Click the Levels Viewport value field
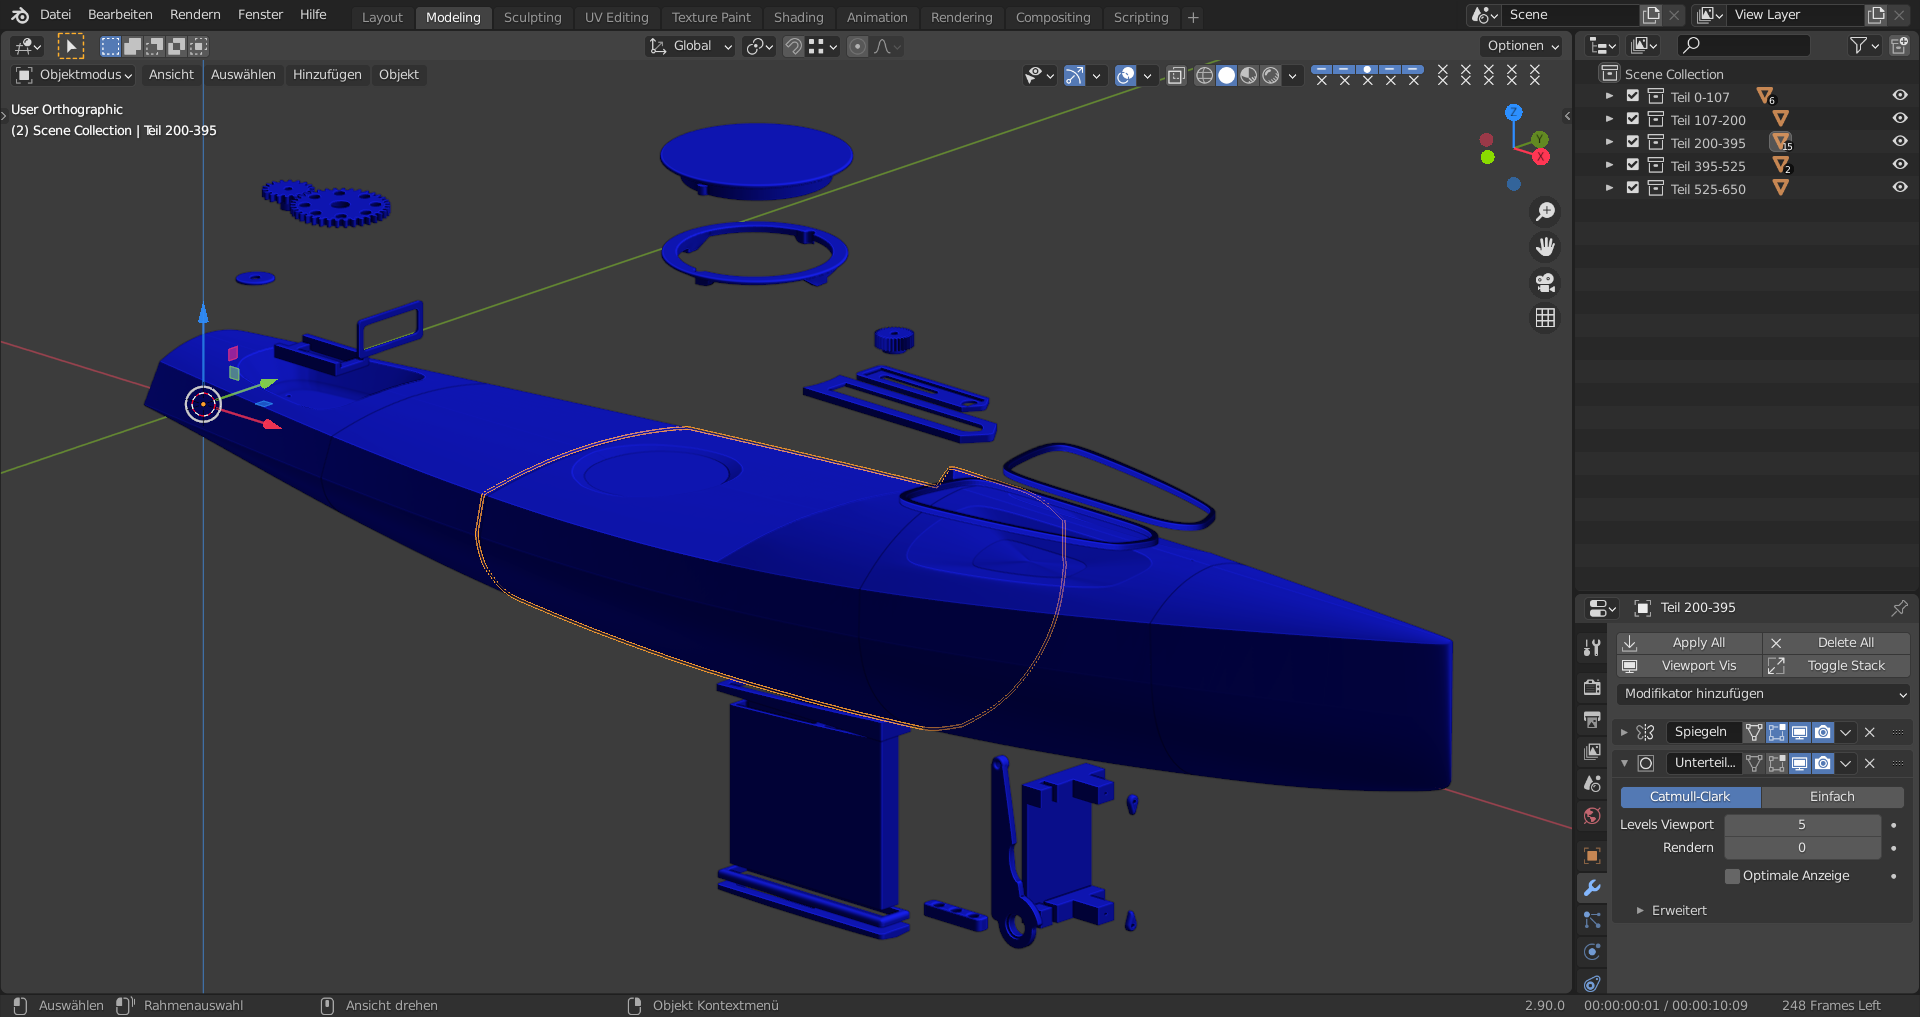This screenshot has width=1920, height=1017. (x=1801, y=825)
